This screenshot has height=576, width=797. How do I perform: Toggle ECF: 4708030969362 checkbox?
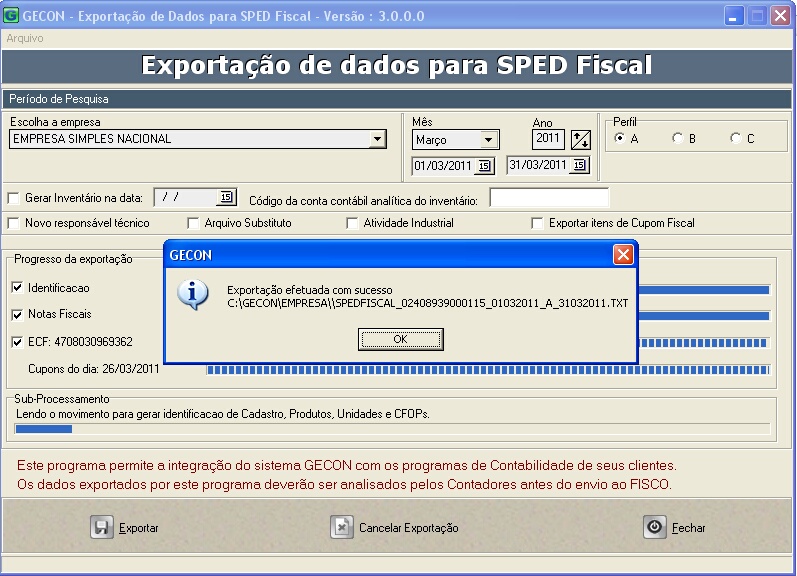17,342
